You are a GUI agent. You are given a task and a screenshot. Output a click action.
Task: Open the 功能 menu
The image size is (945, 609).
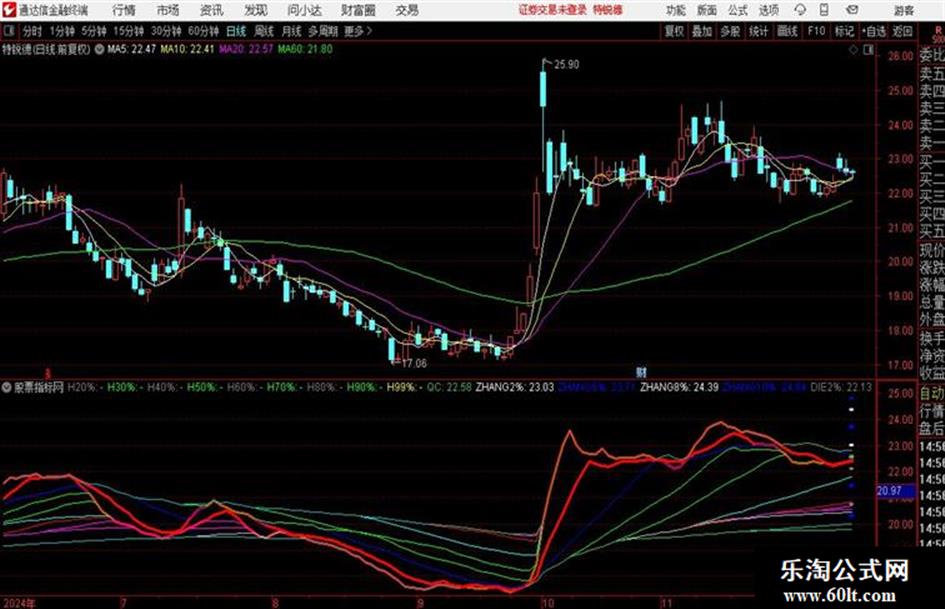676,10
